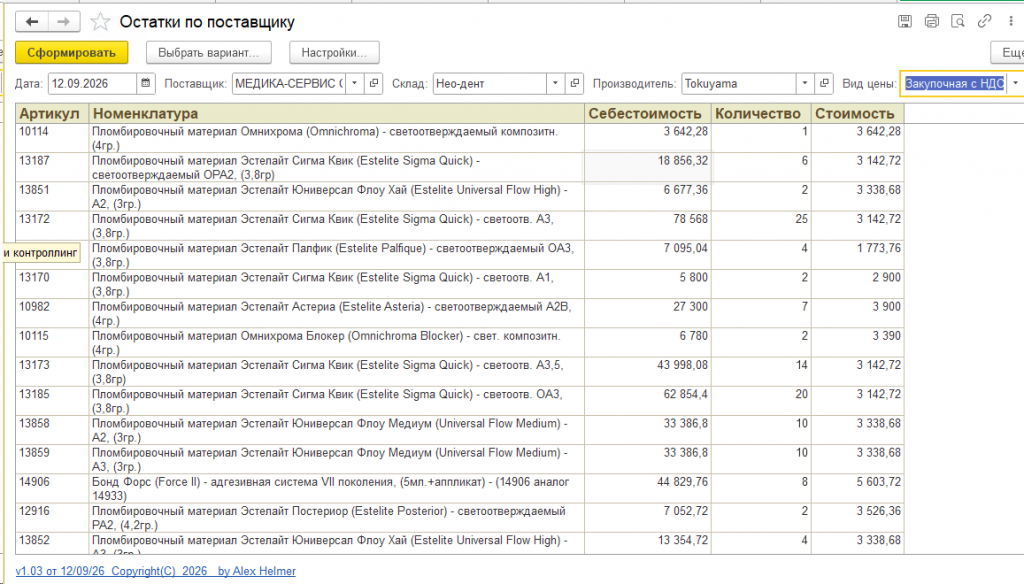Click the Дата input field
This screenshot has height=584, width=1024.
pos(92,84)
